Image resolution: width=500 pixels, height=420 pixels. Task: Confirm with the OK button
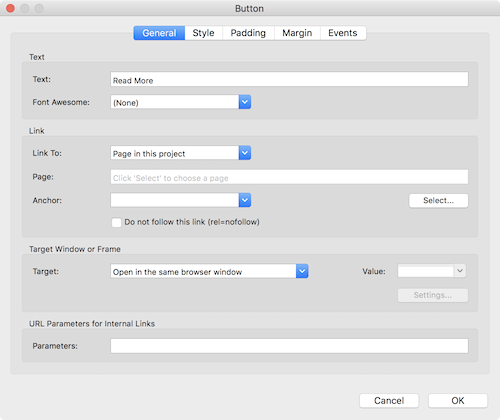[x=458, y=401]
